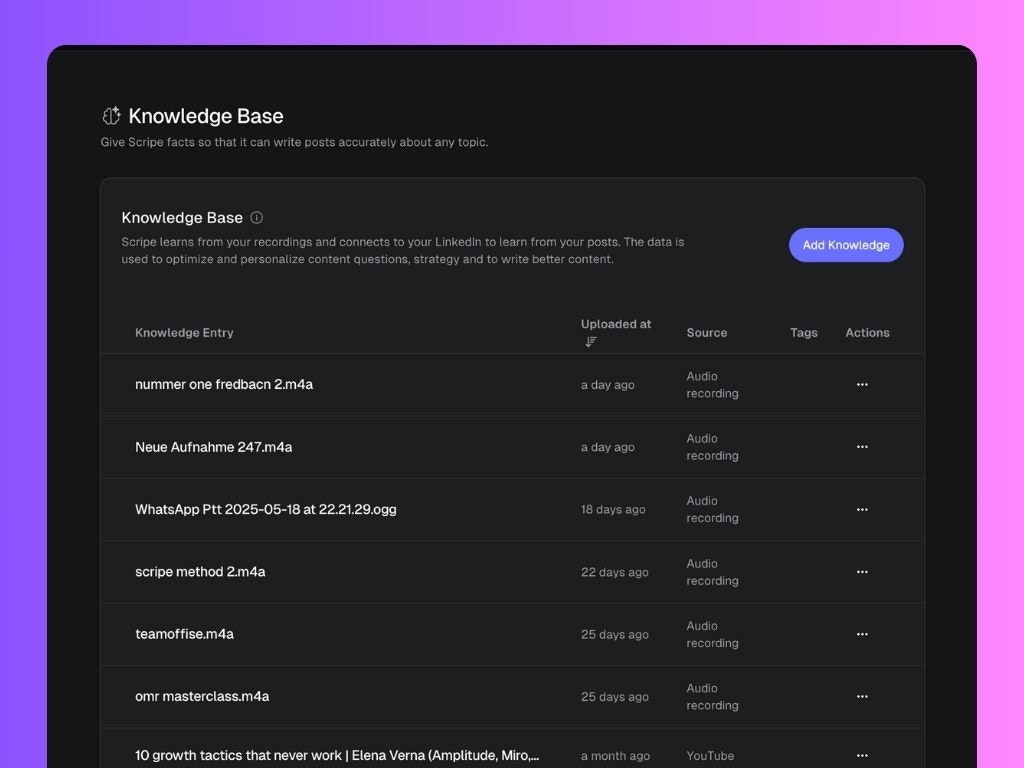Click the YouTube source label
Image resolution: width=1024 pixels, height=768 pixels.
(x=710, y=756)
